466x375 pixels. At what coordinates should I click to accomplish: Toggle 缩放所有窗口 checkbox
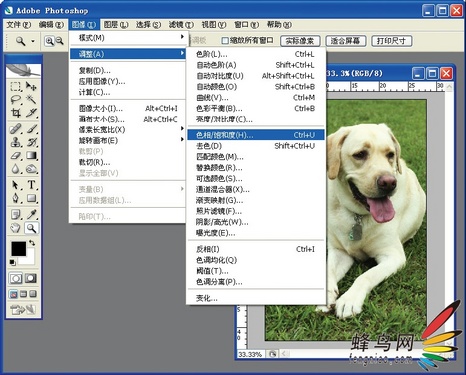click(225, 41)
